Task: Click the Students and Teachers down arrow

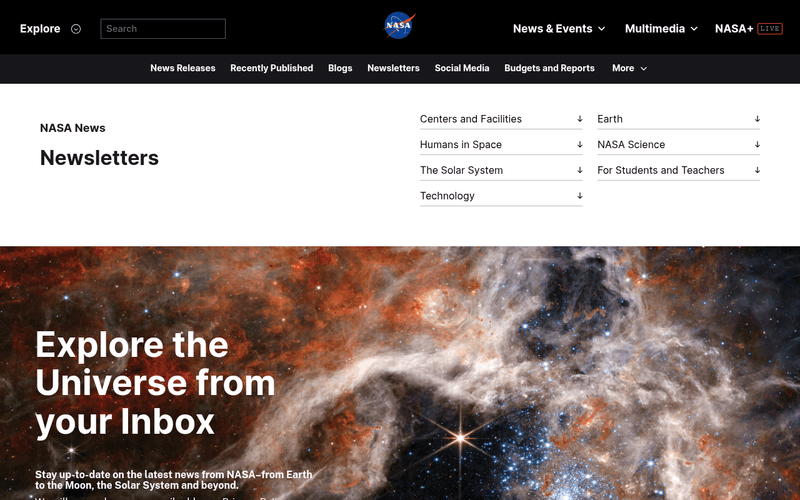Action: point(757,170)
